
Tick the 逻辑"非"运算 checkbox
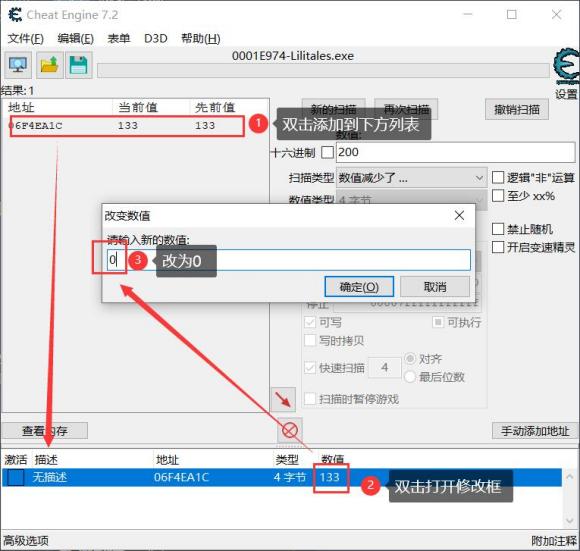coord(498,178)
